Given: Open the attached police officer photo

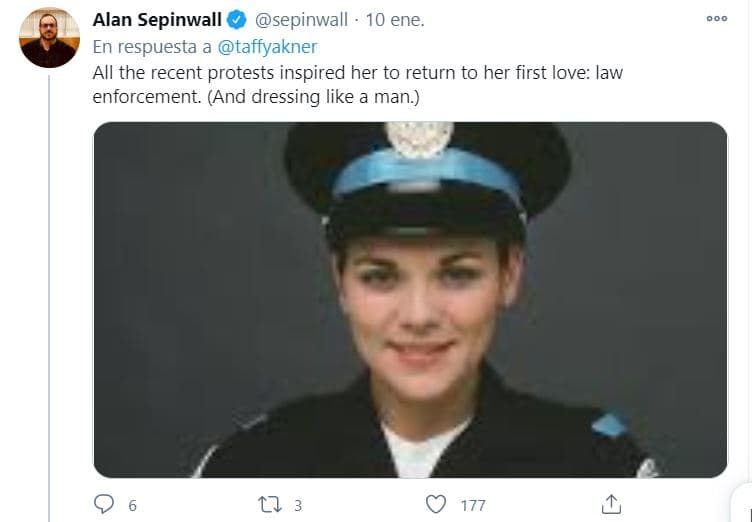Looking at the screenshot, I should coord(410,299).
